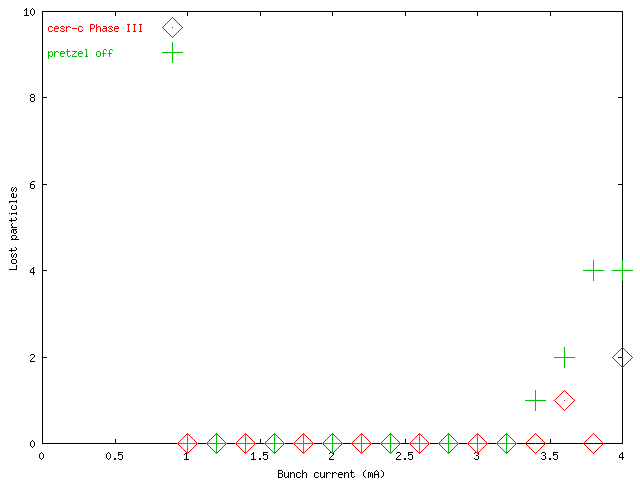Click the green plus point at two lost particles
The width and height of the screenshot is (640, 480).
pyautogui.click(x=564, y=357)
